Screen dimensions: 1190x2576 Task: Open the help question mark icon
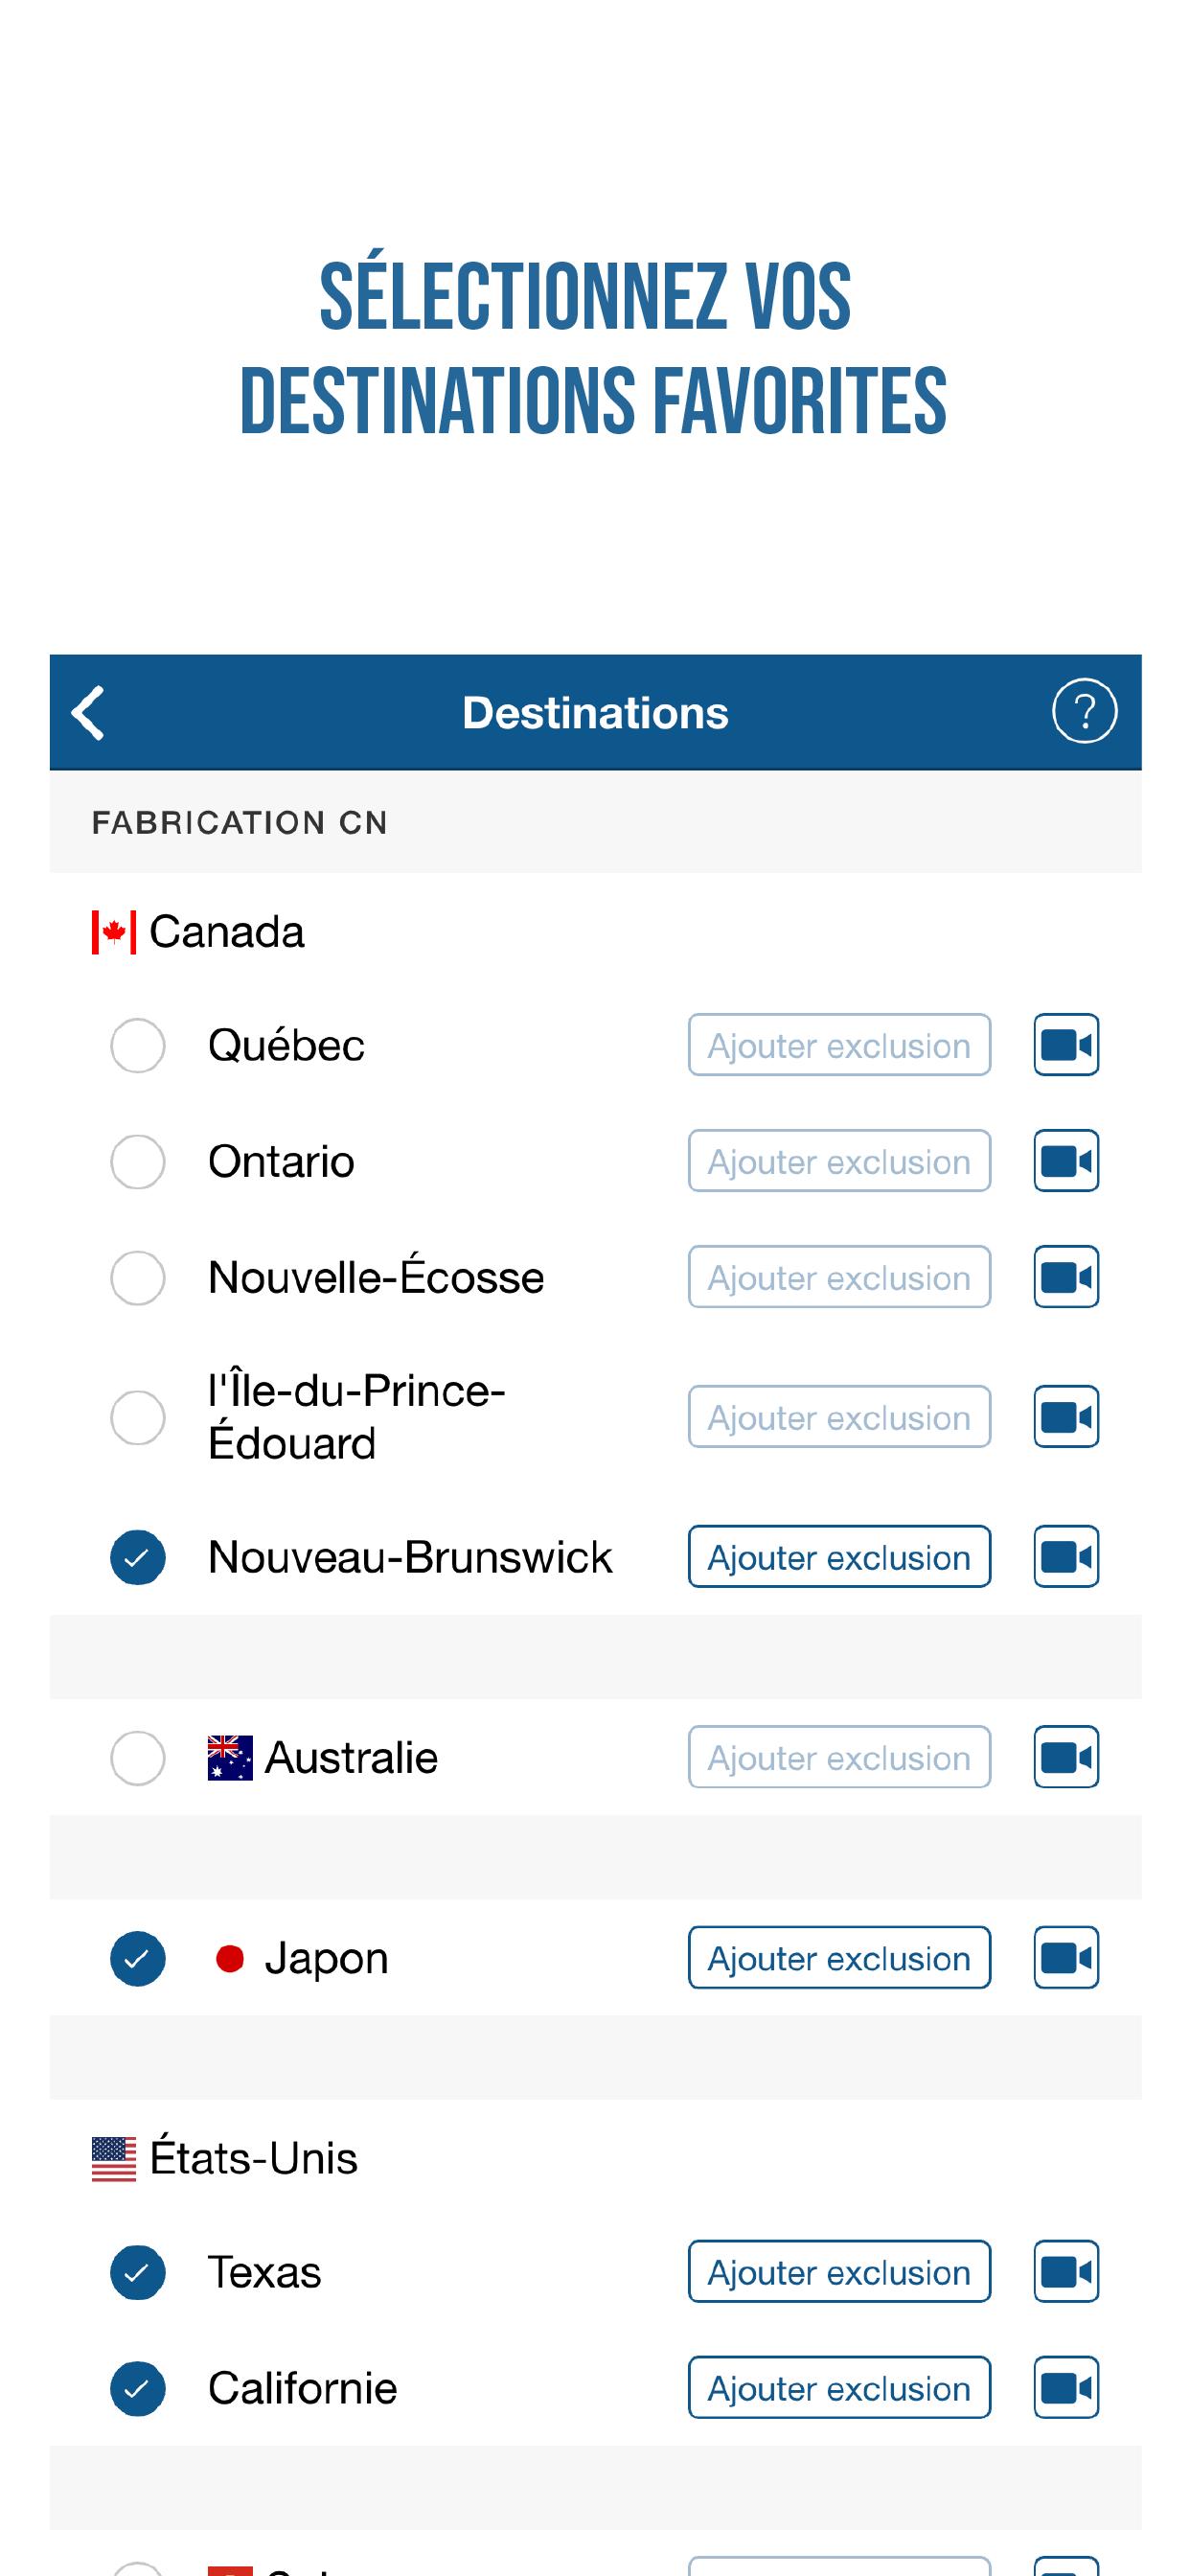pyautogui.click(x=1084, y=711)
